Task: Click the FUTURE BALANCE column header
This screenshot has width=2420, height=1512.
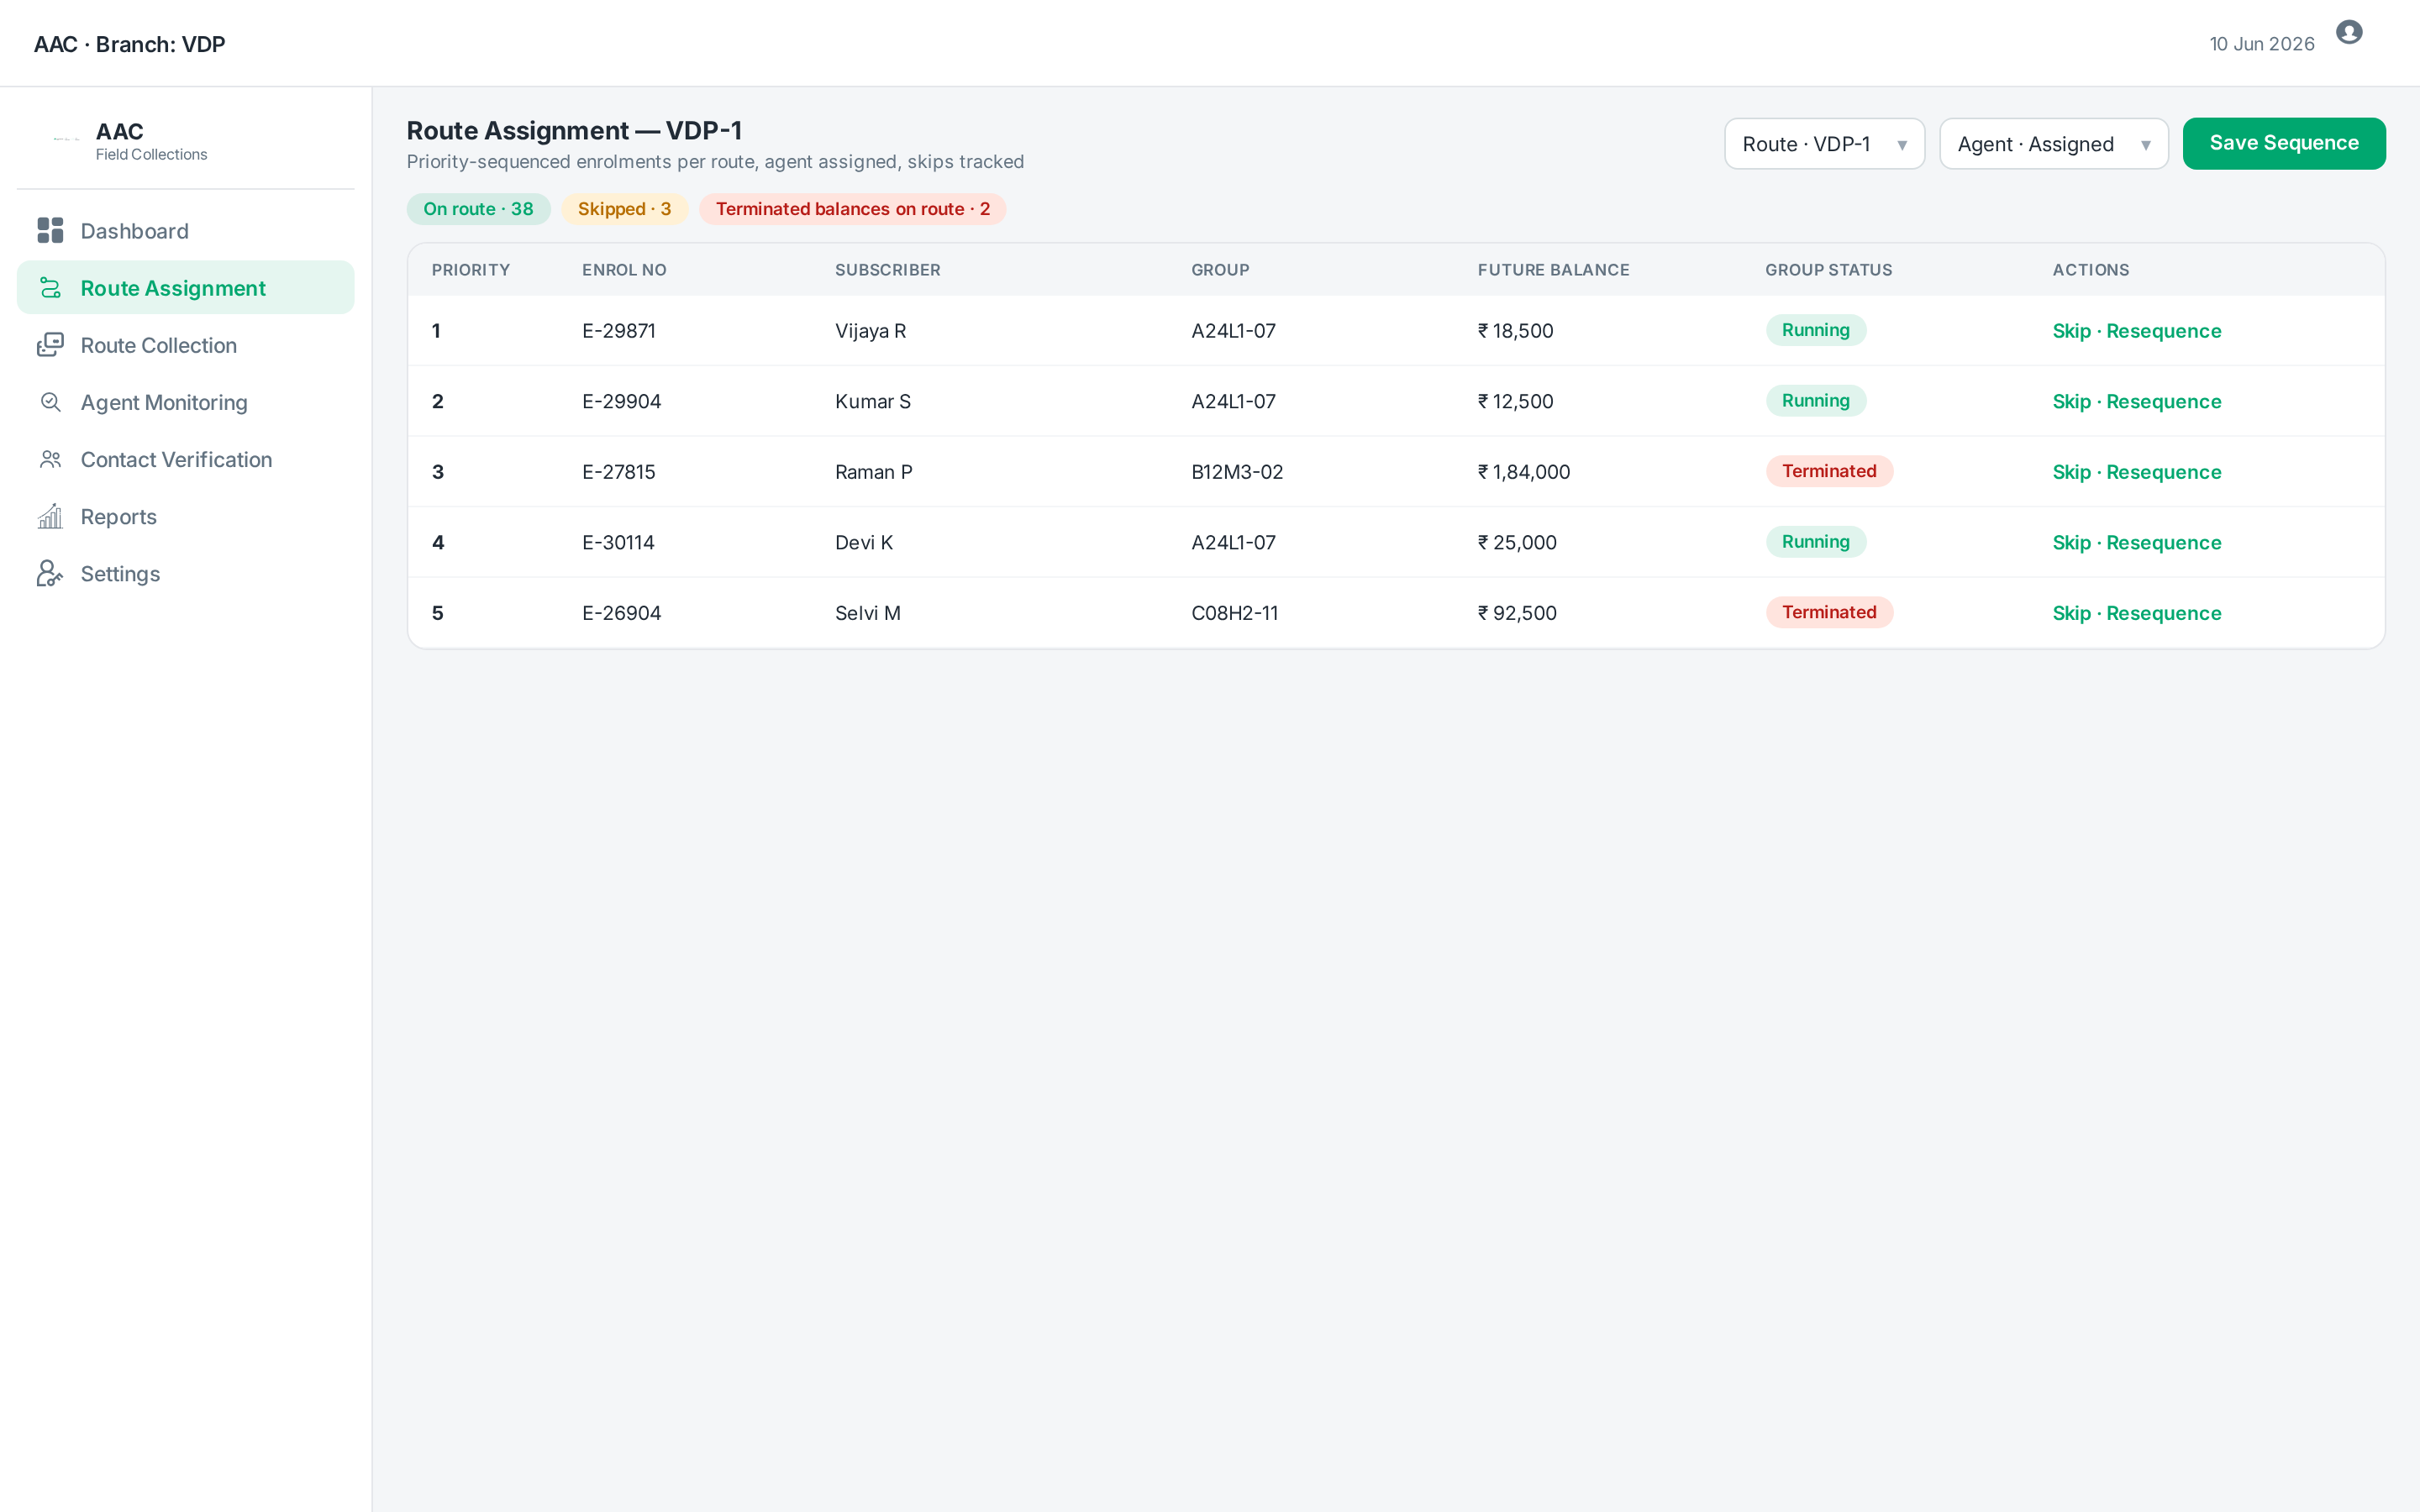Action: 1553,270
